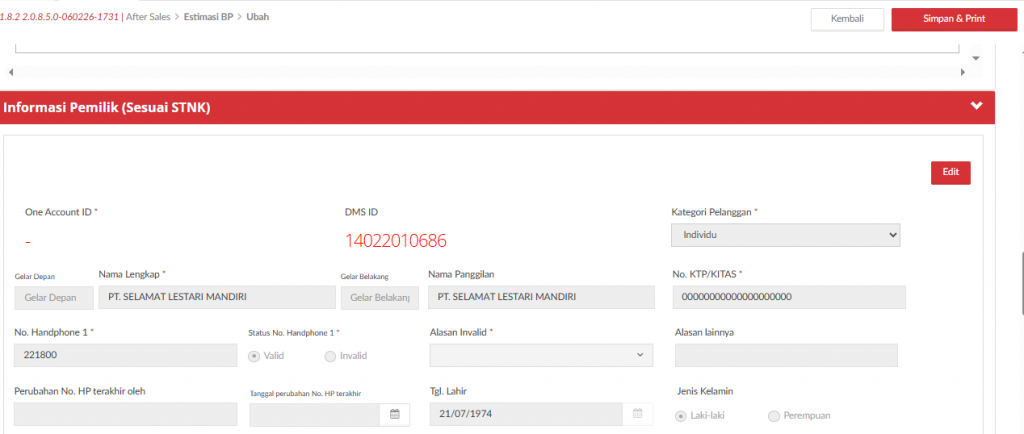Image resolution: width=1024 pixels, height=434 pixels.
Task: Click the No. KTP/KITAS field
Action: coord(789,297)
